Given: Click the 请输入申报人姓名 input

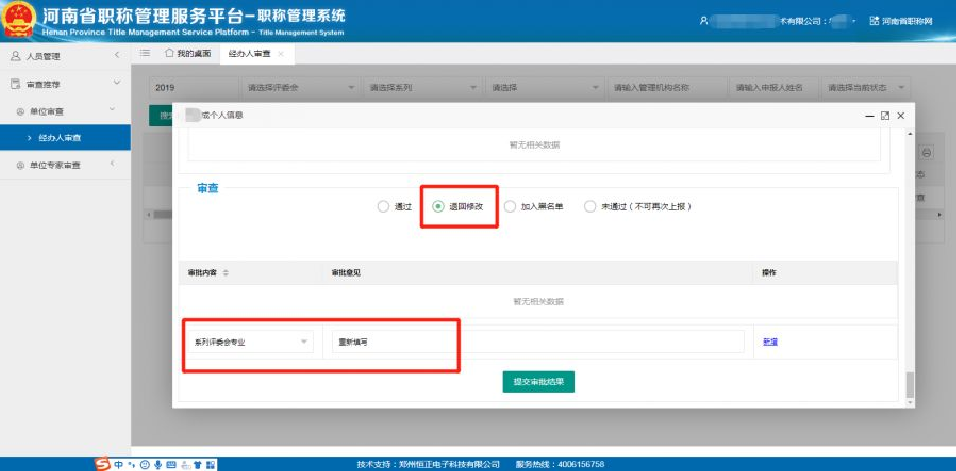Looking at the screenshot, I should pos(774,88).
